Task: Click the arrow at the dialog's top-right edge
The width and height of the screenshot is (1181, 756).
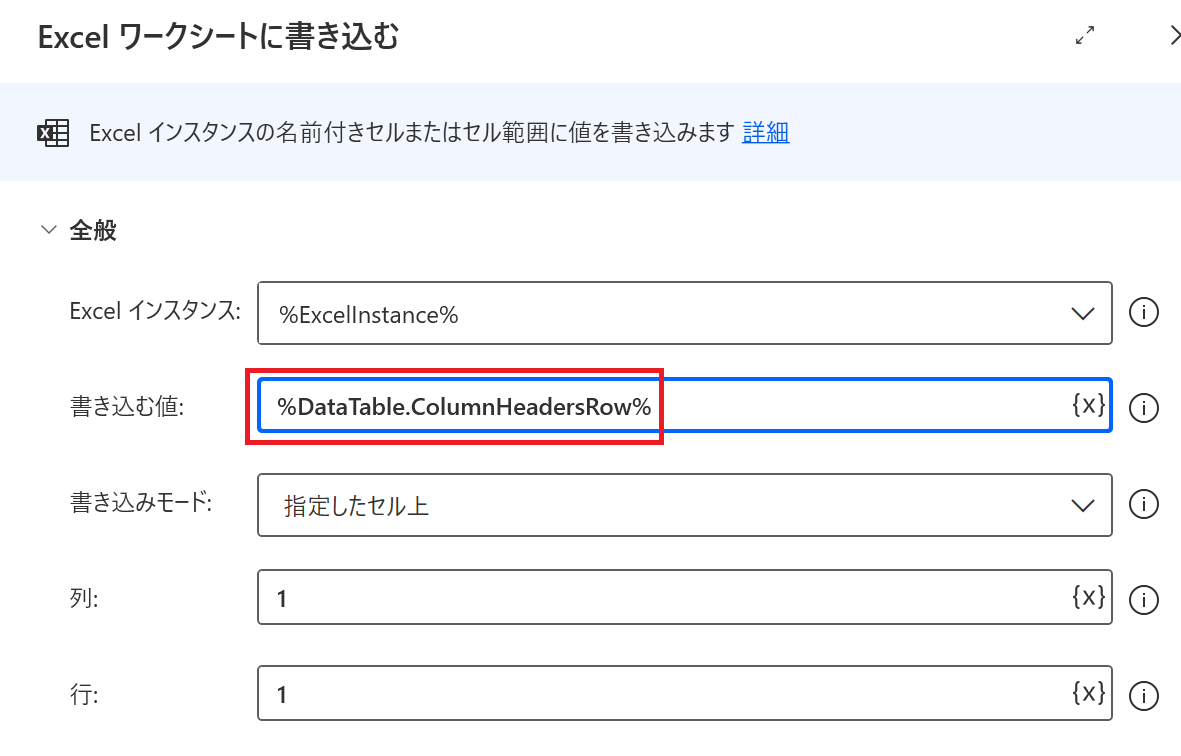Action: point(1174,36)
